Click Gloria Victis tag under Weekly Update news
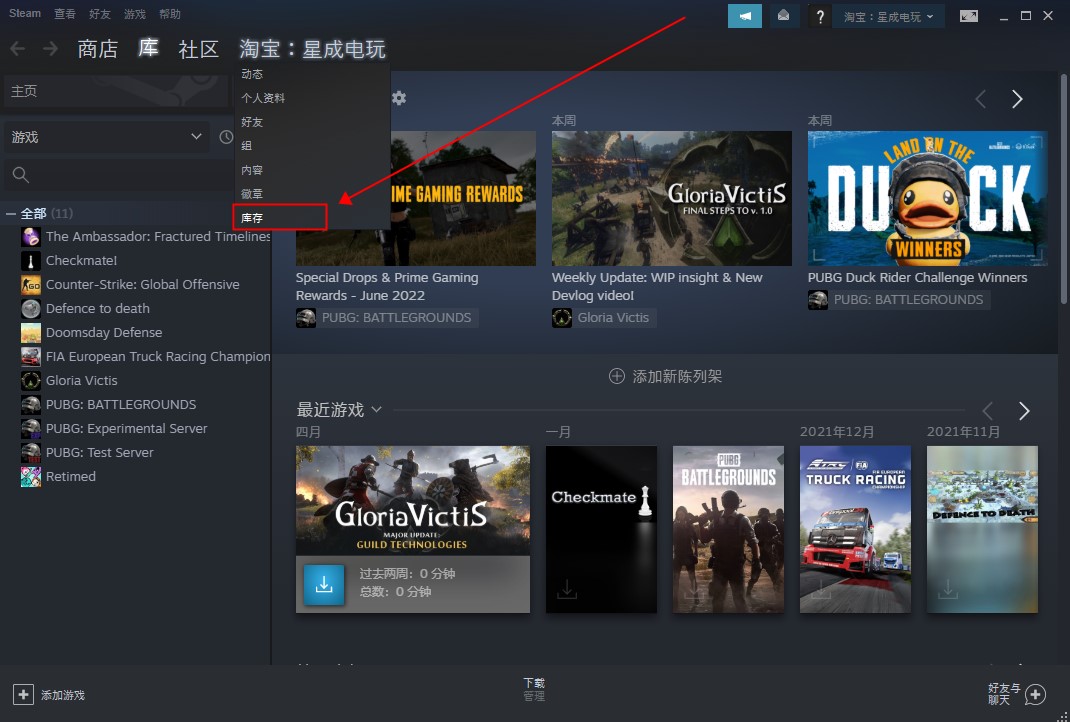The height and width of the screenshot is (722, 1070). (604, 317)
